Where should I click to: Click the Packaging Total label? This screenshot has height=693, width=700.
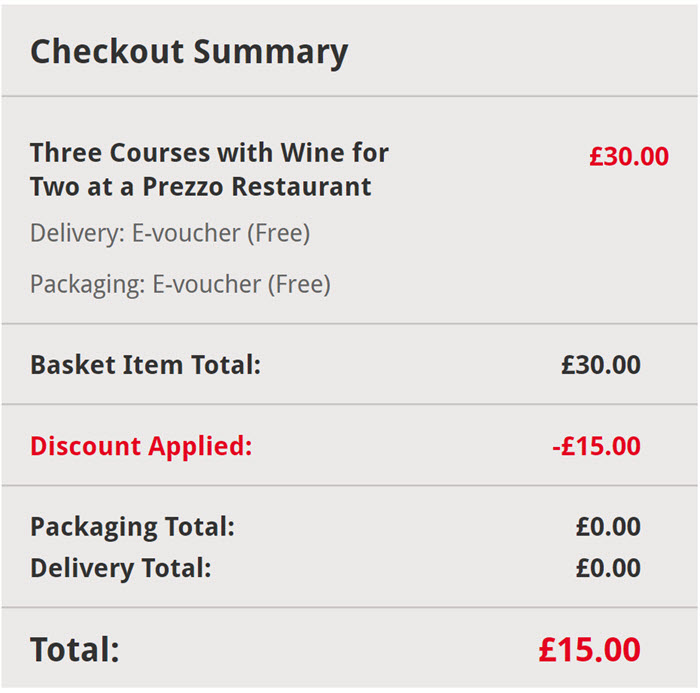coord(132,527)
